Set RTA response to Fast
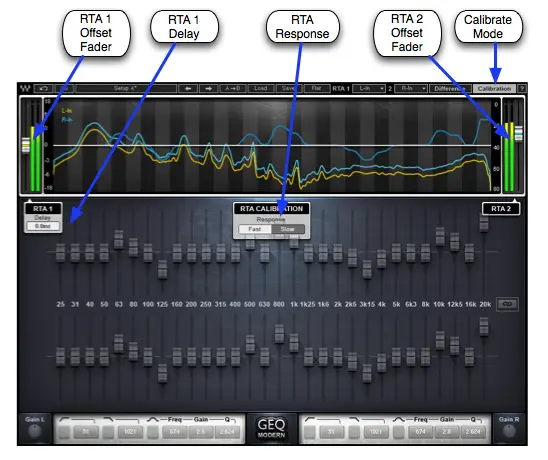The image size is (548, 460). [x=255, y=229]
